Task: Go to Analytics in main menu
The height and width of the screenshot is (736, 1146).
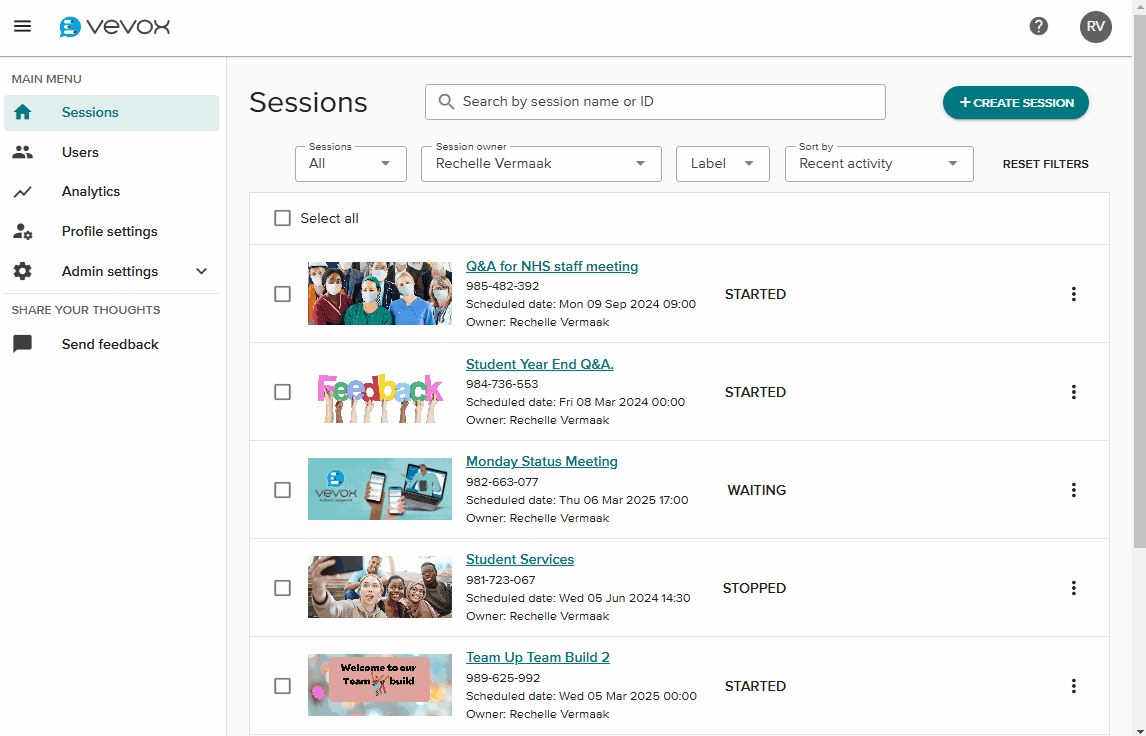Action: click(x=91, y=191)
